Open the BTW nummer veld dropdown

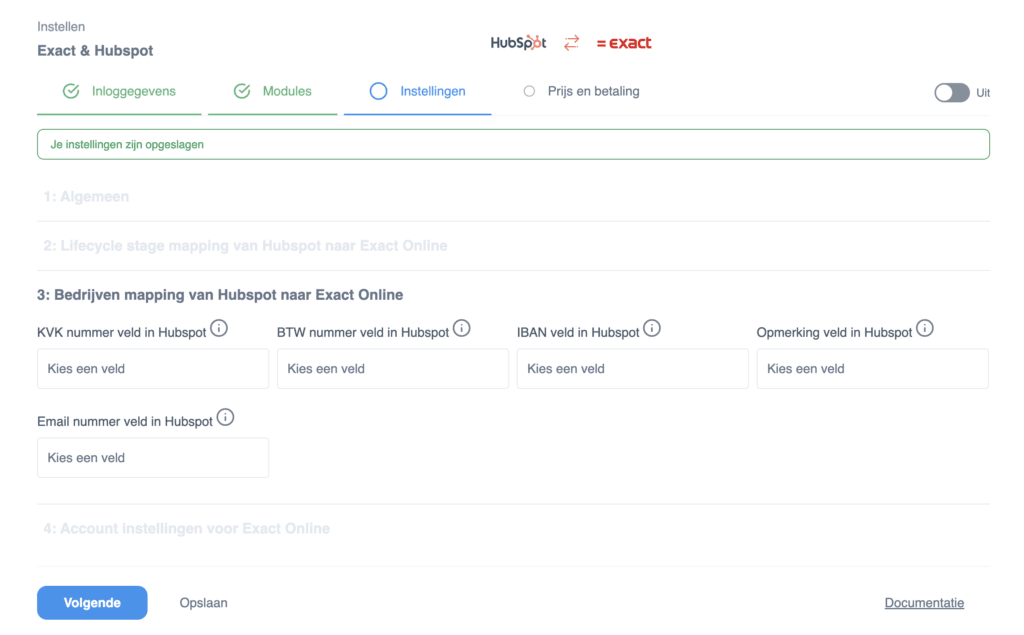(393, 369)
